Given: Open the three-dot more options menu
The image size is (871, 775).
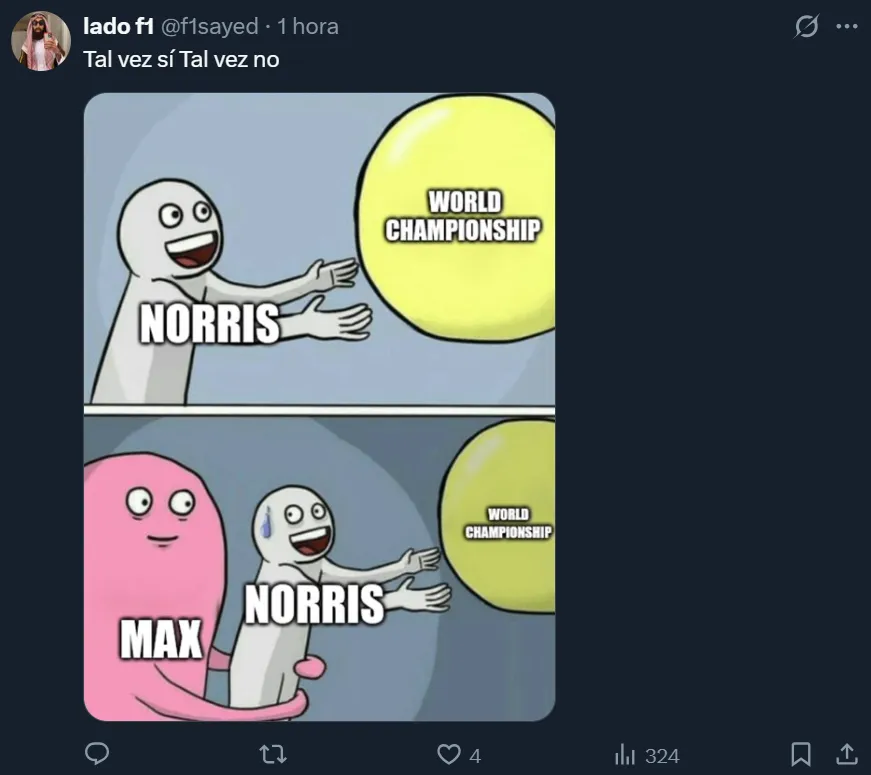Looking at the screenshot, I should [847, 26].
